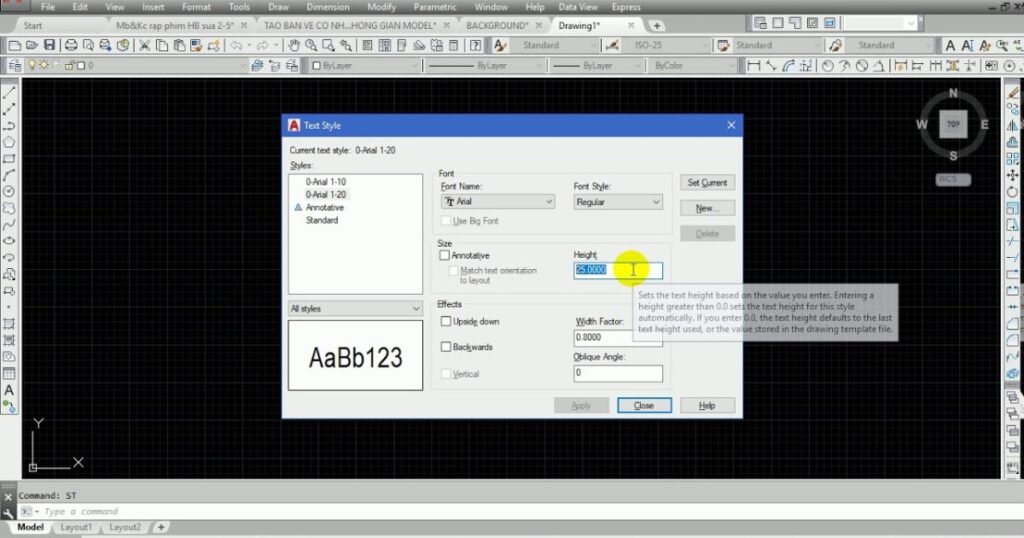This screenshot has width=1024, height=538.
Task: Open the All styles filter dropdown
Action: tap(355, 308)
